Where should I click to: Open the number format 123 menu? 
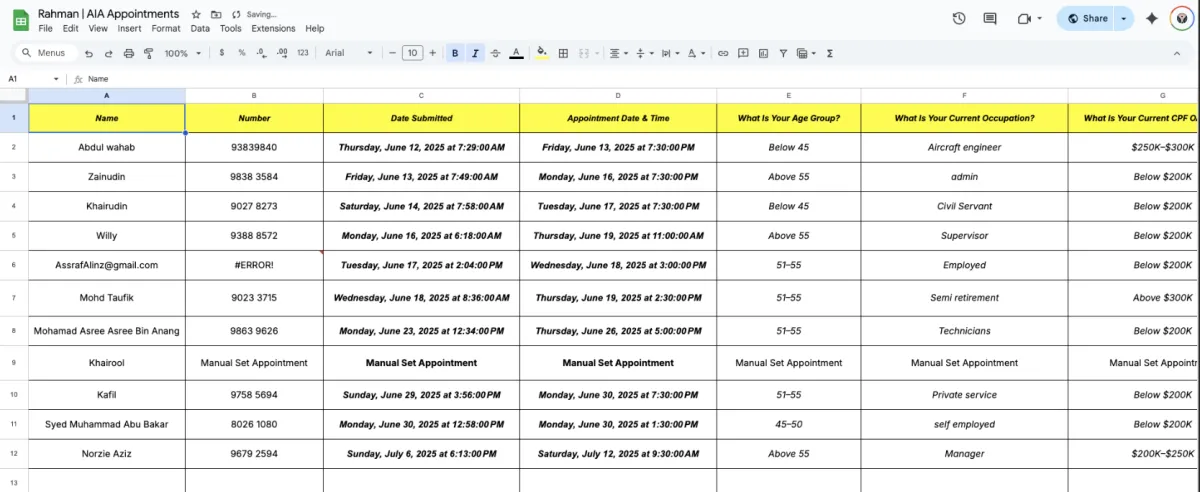[x=303, y=53]
